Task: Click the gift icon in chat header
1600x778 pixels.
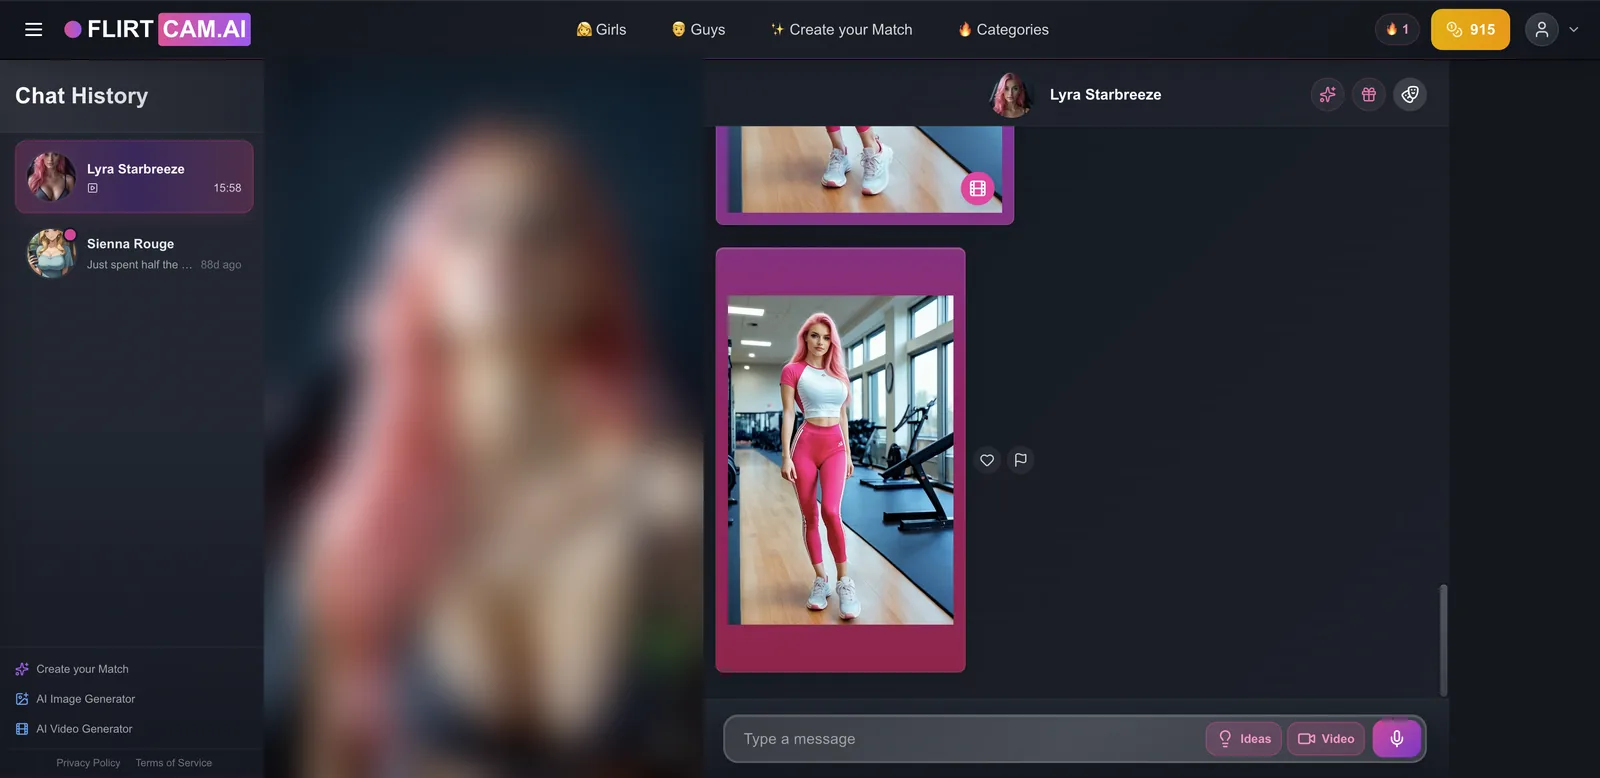Action: click(x=1369, y=94)
